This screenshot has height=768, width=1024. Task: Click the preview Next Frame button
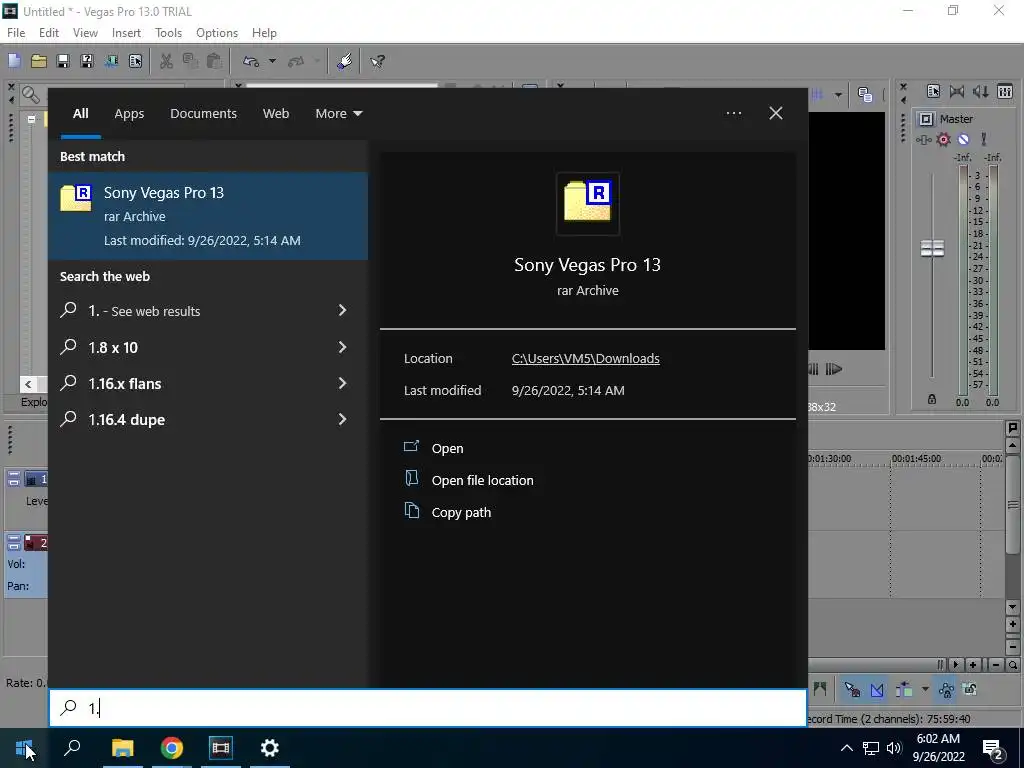(833, 370)
